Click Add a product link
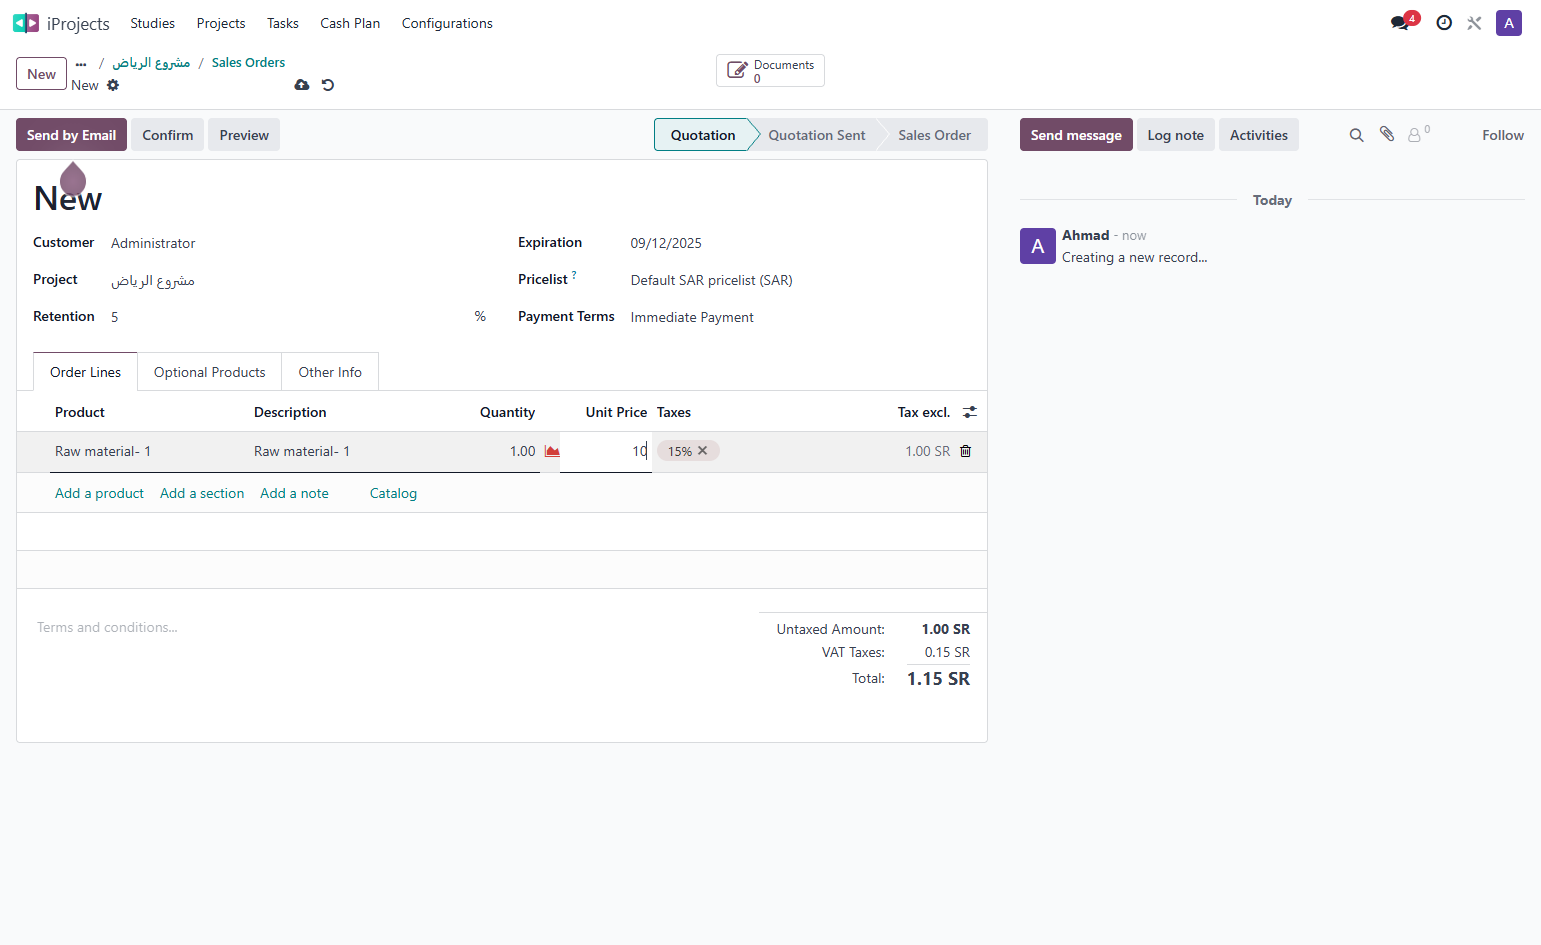This screenshot has height=945, width=1541. [x=99, y=493]
